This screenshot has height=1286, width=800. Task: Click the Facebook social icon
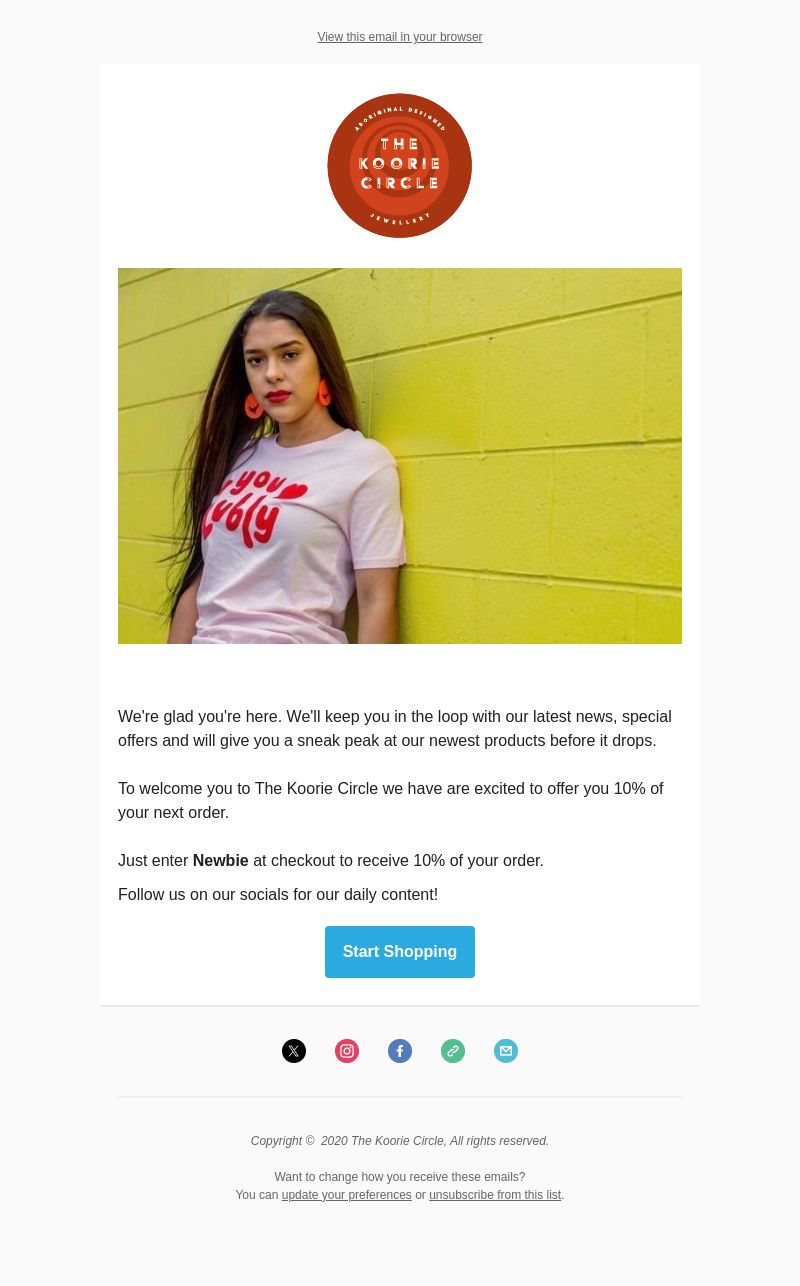coord(400,1051)
